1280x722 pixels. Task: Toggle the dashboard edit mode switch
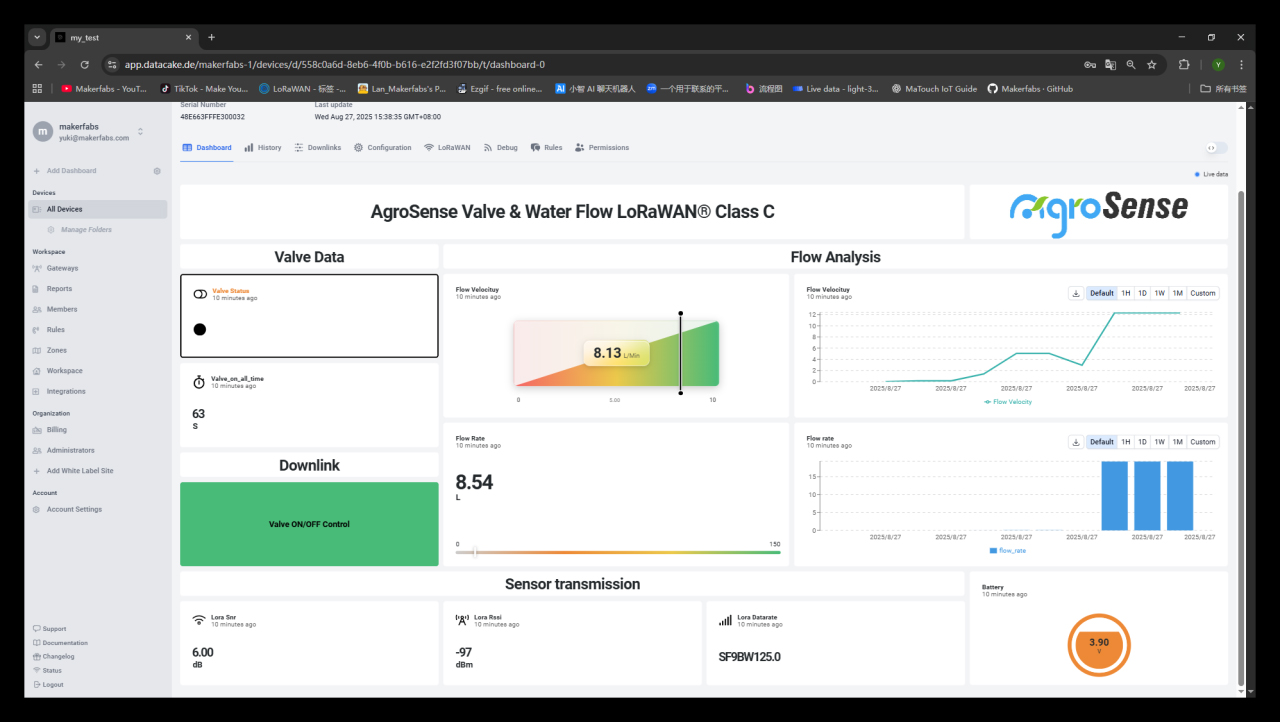[1216, 148]
